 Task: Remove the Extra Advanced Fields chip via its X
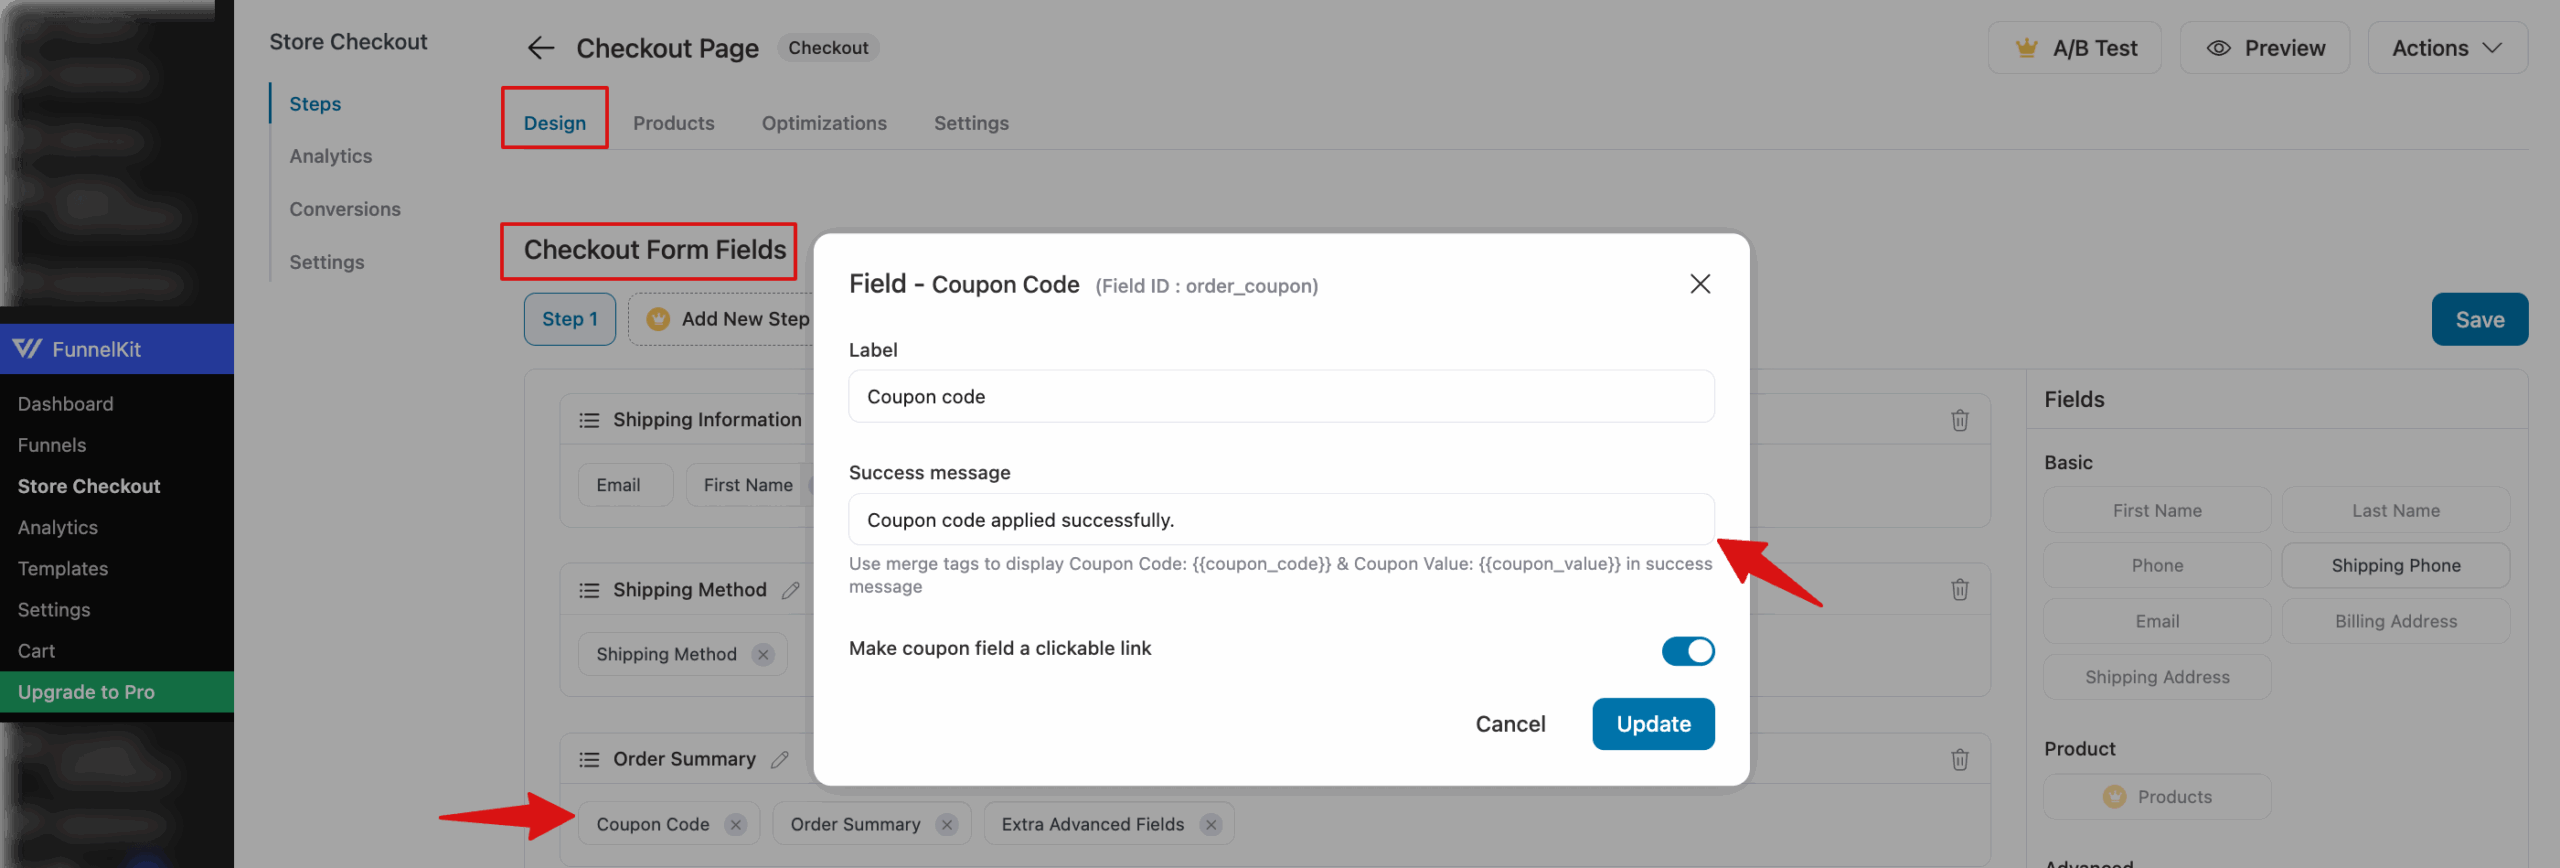(1211, 824)
